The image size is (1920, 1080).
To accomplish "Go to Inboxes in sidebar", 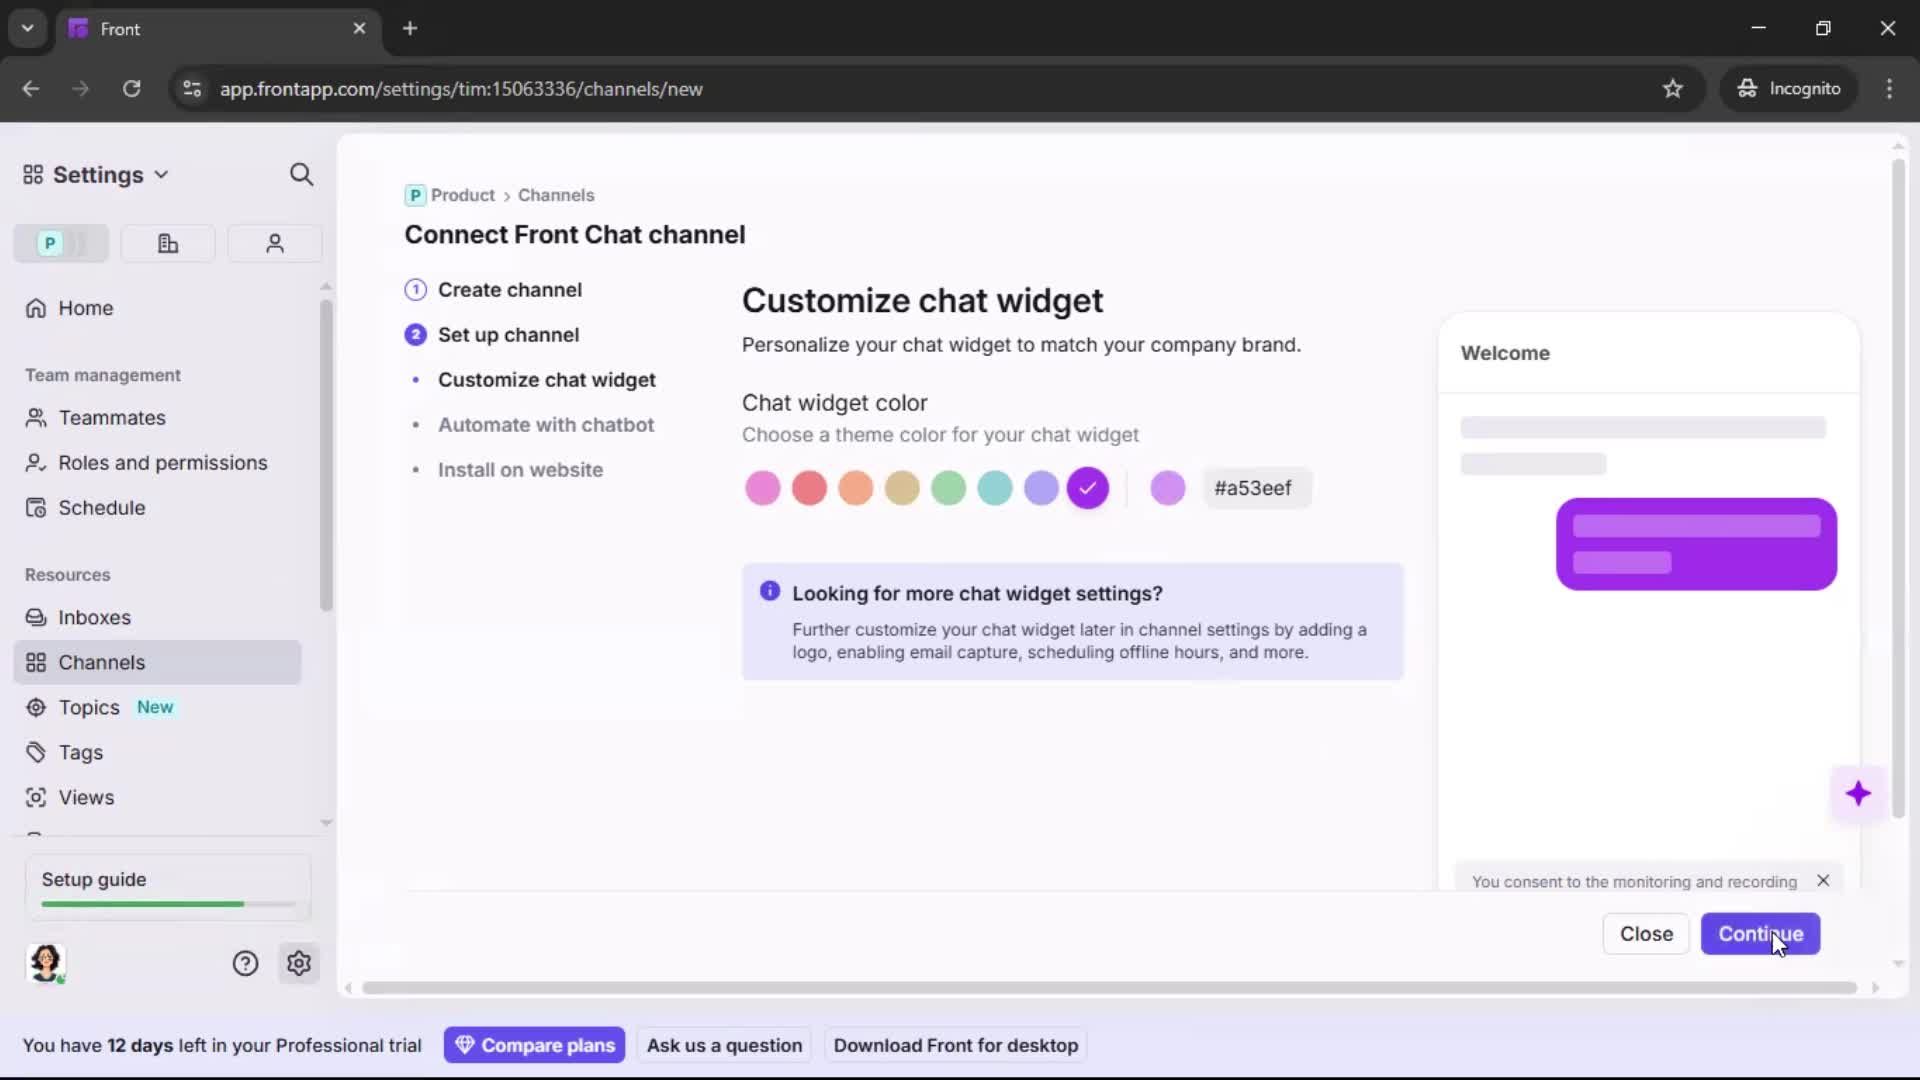I will pos(94,617).
